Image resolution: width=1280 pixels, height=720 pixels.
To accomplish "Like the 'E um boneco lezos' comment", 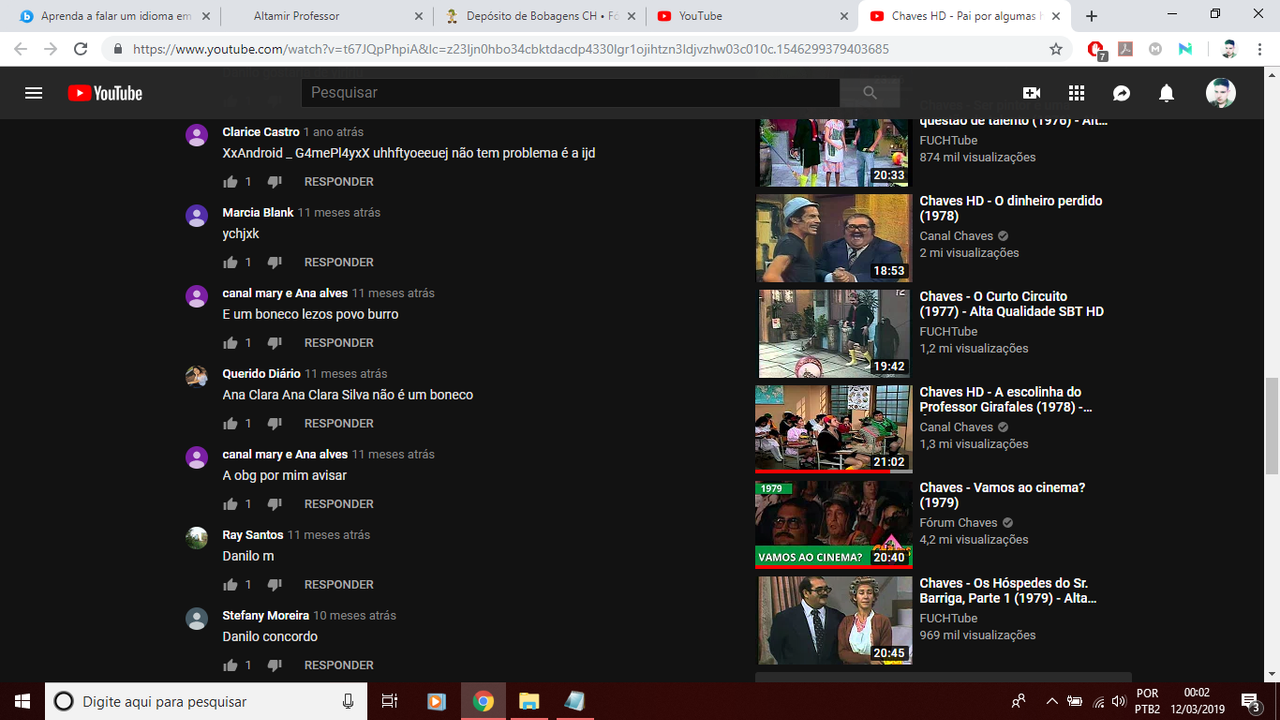I will pos(231,343).
